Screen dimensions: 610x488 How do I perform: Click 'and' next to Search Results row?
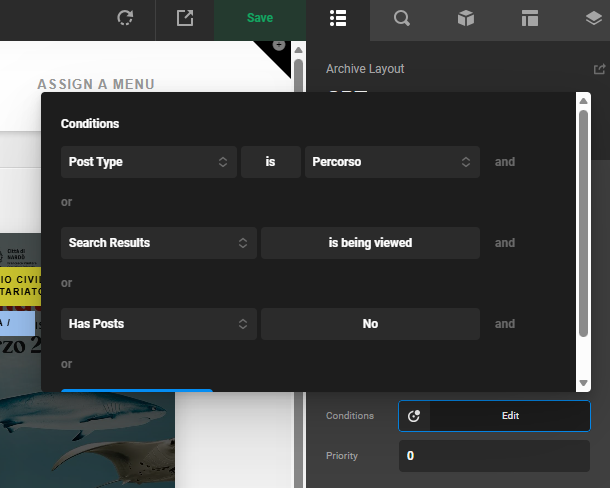505,243
